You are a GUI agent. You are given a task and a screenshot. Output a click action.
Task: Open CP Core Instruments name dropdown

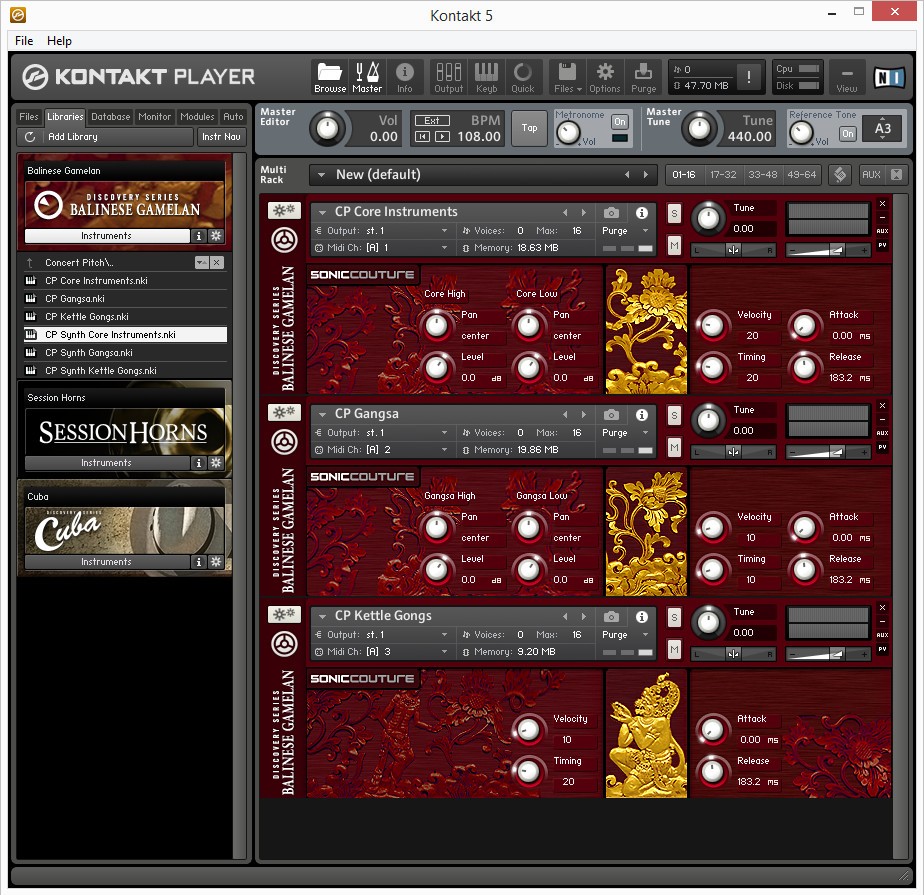pos(322,212)
